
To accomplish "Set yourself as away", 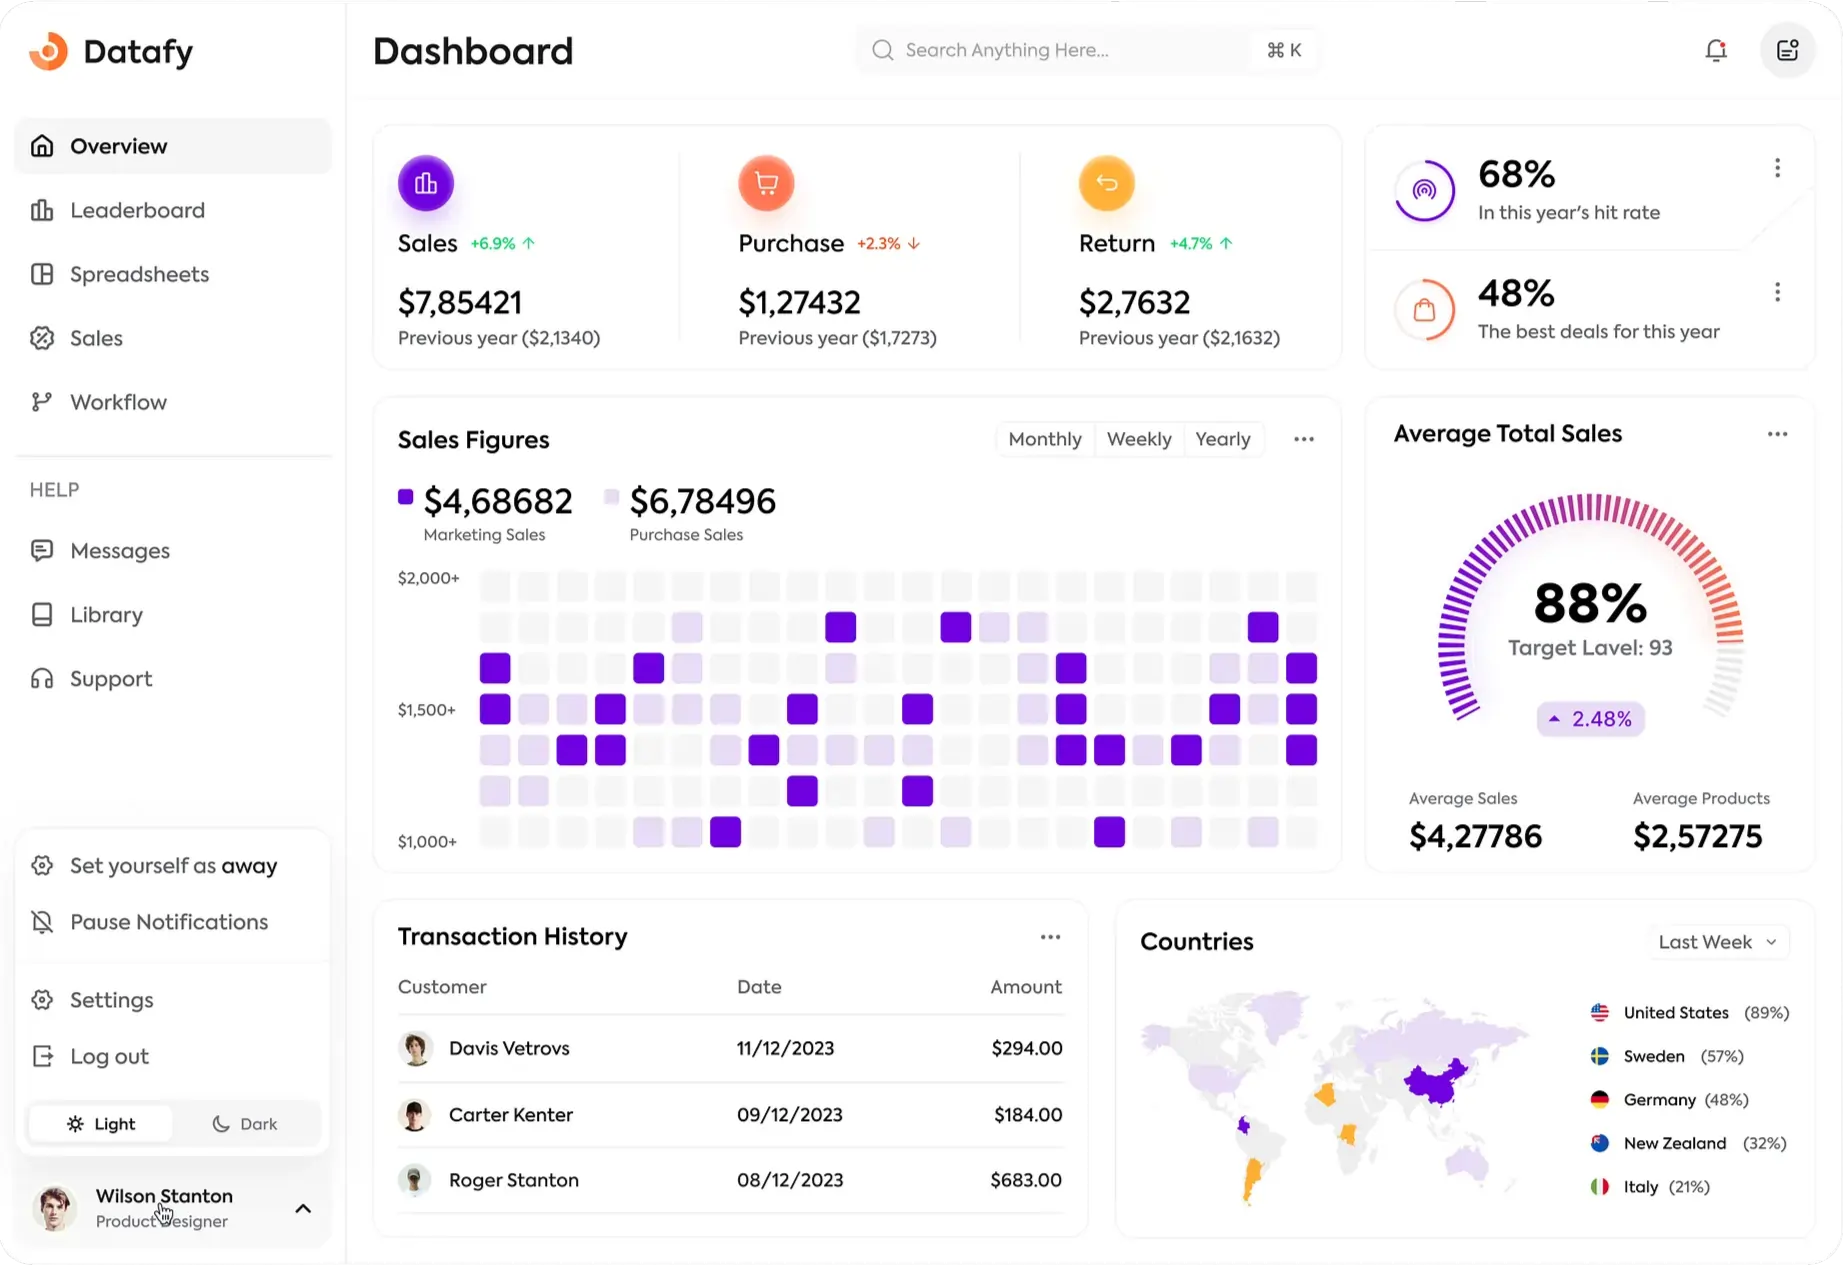I will tap(173, 866).
